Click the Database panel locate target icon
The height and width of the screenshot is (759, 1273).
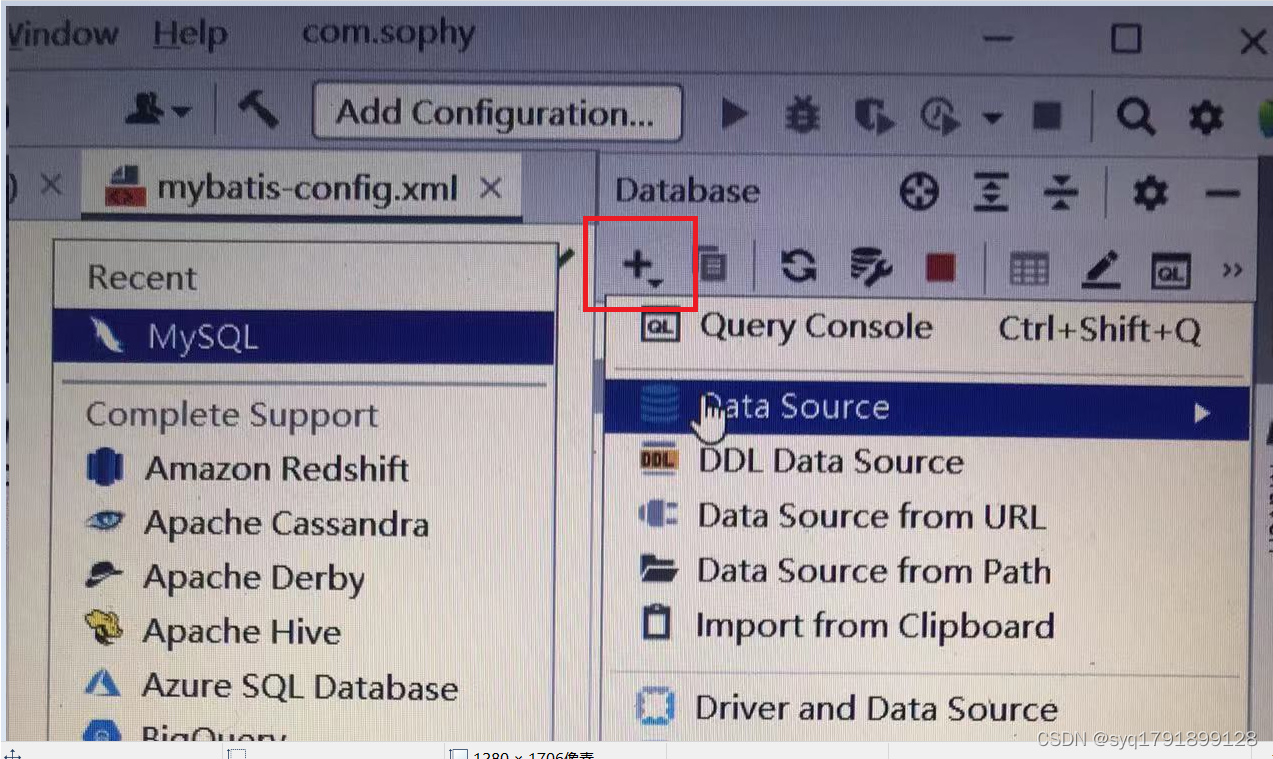tap(919, 191)
